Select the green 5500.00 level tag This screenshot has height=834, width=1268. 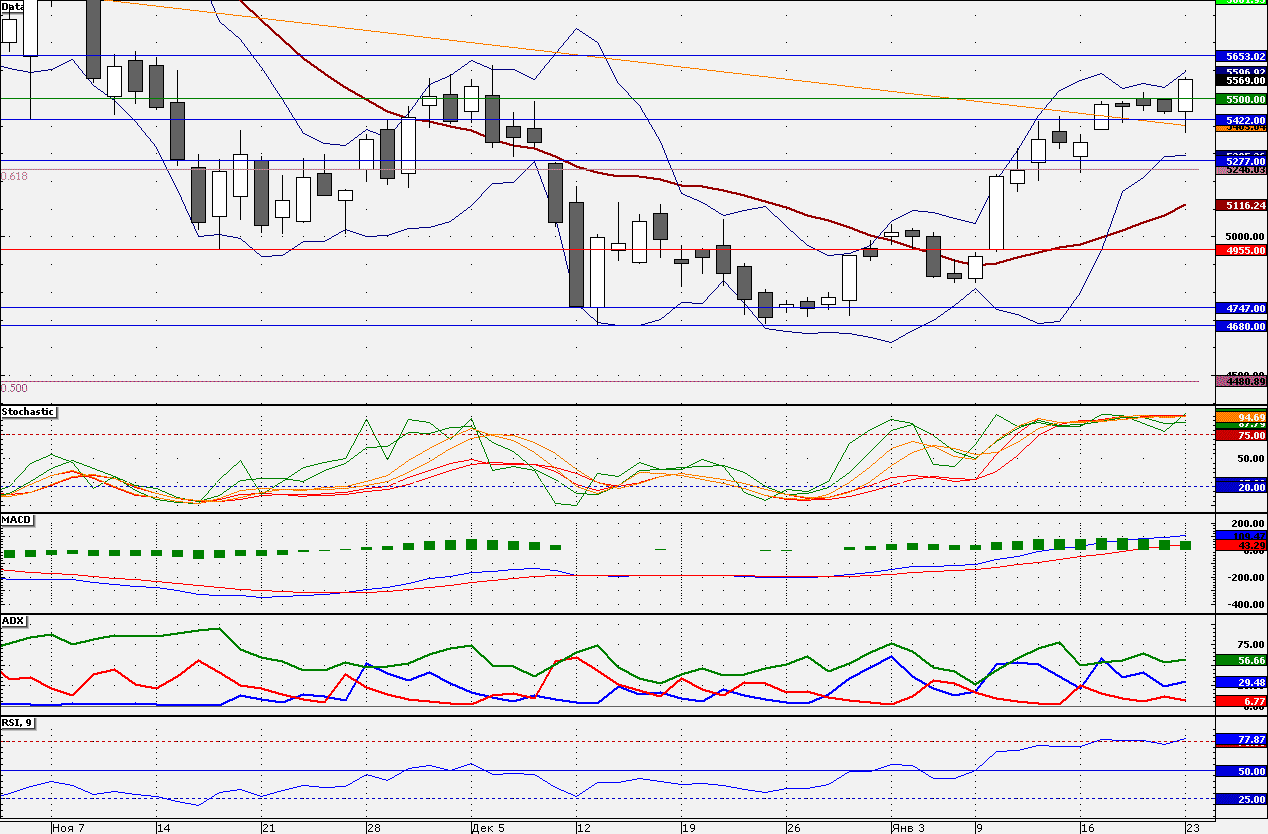coord(1240,99)
